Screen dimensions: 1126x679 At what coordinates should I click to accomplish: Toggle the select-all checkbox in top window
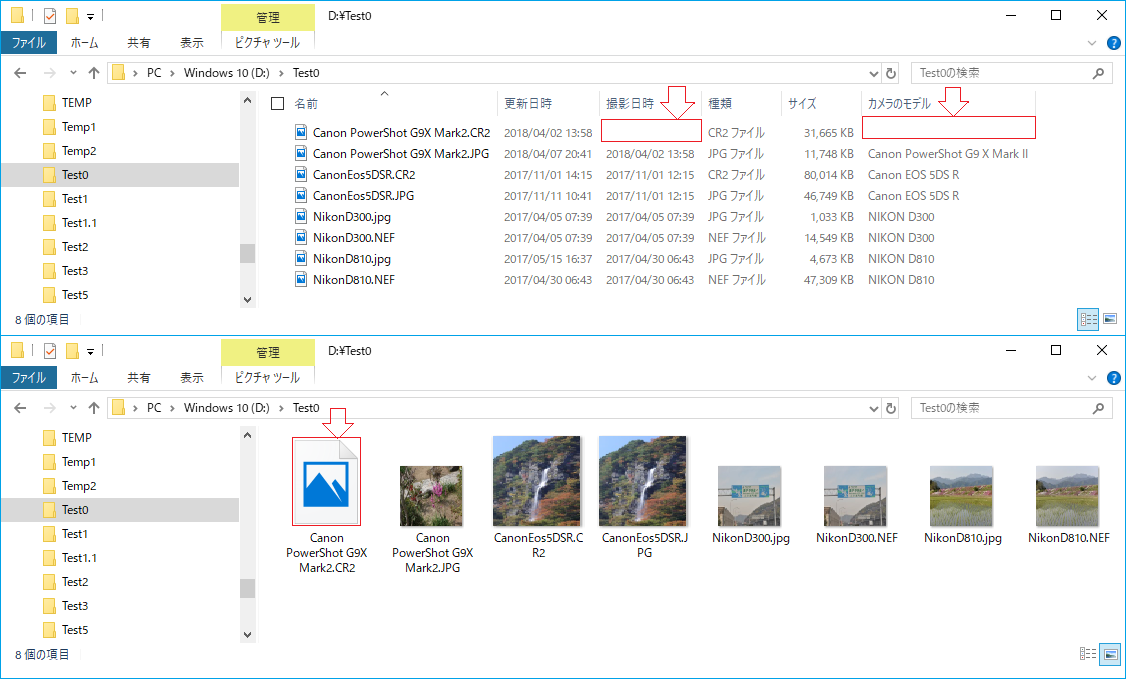click(x=277, y=104)
